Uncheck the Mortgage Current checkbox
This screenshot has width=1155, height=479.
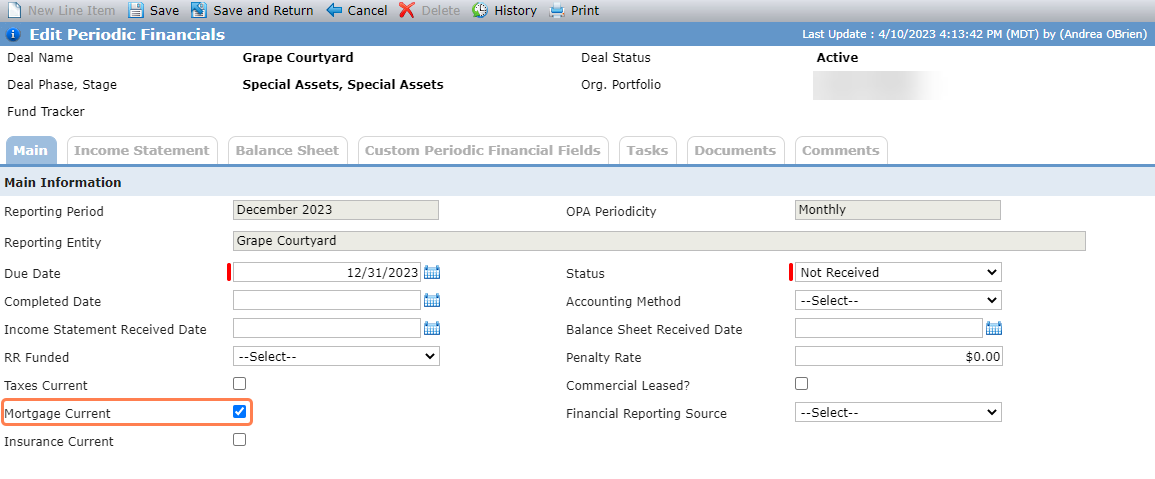[239, 412]
